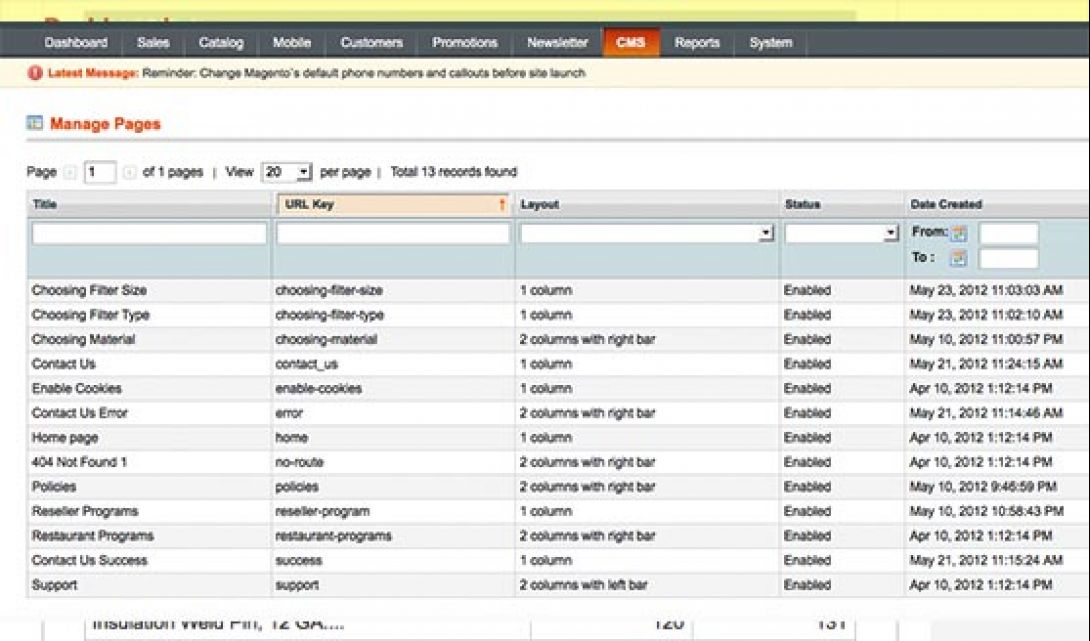Open the Customers menu
Screen dimensions: 1090x641
click(371, 42)
